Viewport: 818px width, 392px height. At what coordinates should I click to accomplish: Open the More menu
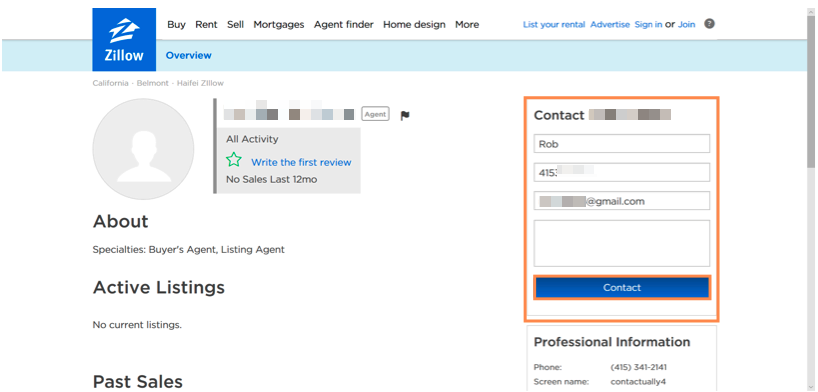467,25
